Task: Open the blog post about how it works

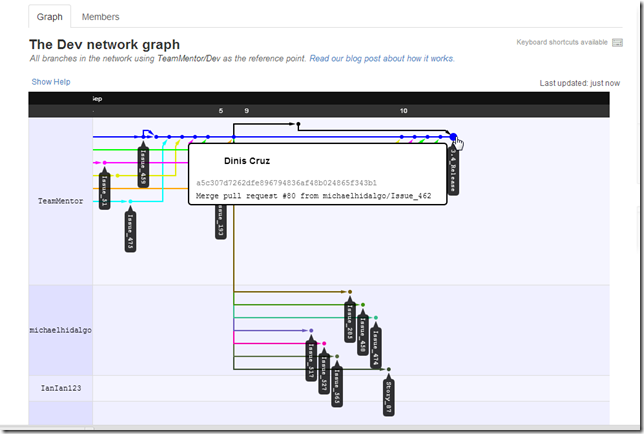Action: pos(381,59)
